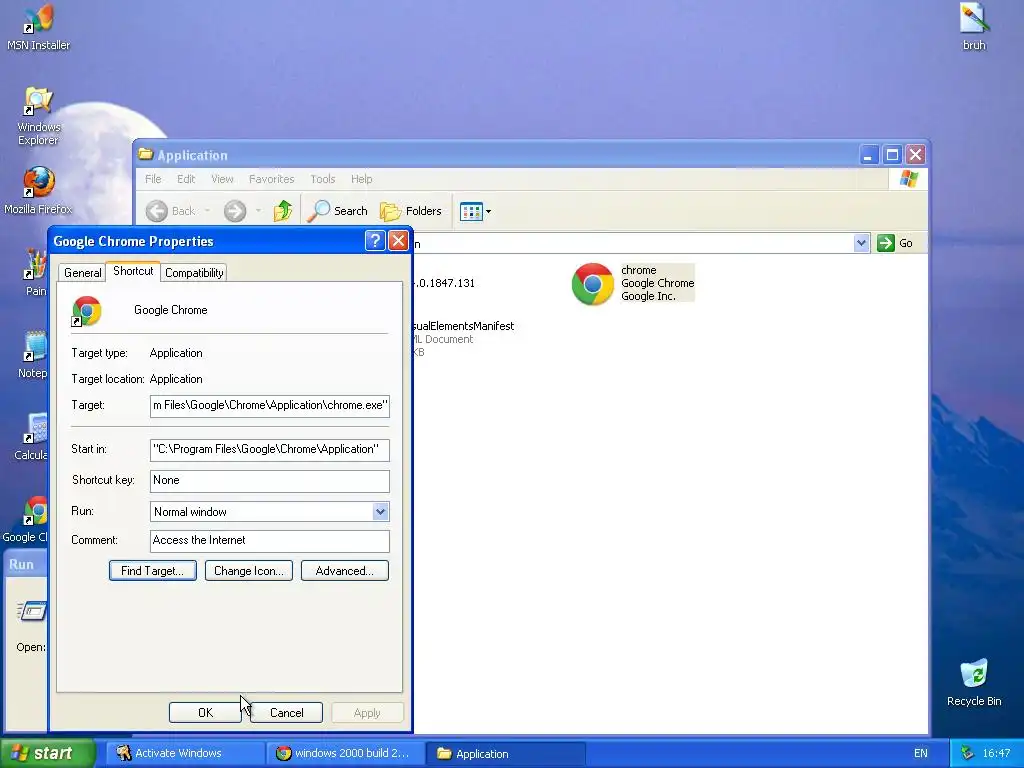The image size is (1024, 768).
Task: Switch to Activate Windows taskbar item
Action: tap(185, 753)
